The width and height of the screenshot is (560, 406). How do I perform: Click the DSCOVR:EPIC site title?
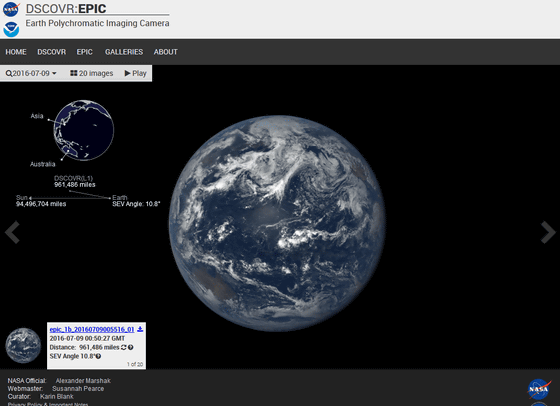point(66,9)
